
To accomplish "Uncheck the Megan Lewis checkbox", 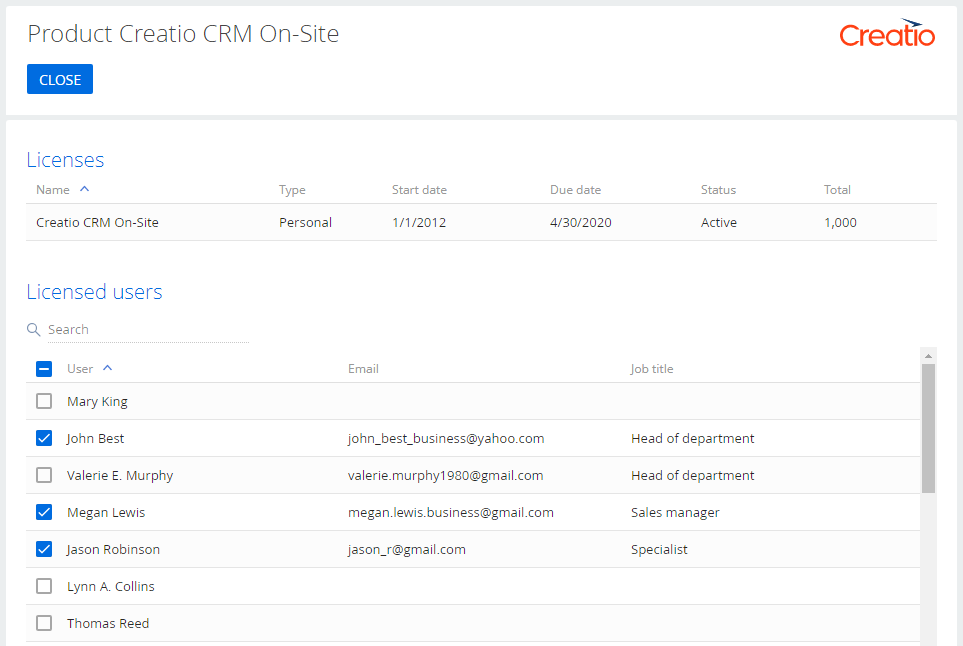I will pyautogui.click(x=44, y=512).
